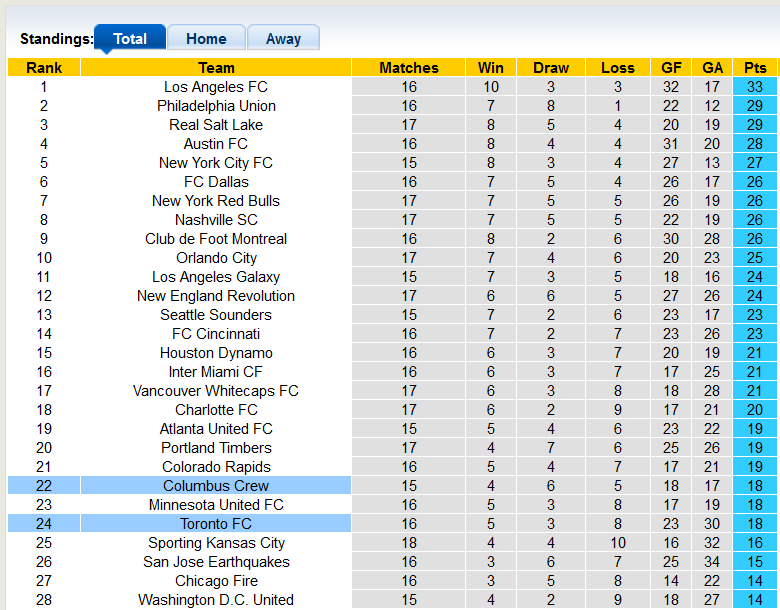Open Inter Miami CF team link
The image size is (780, 610).
point(216,372)
